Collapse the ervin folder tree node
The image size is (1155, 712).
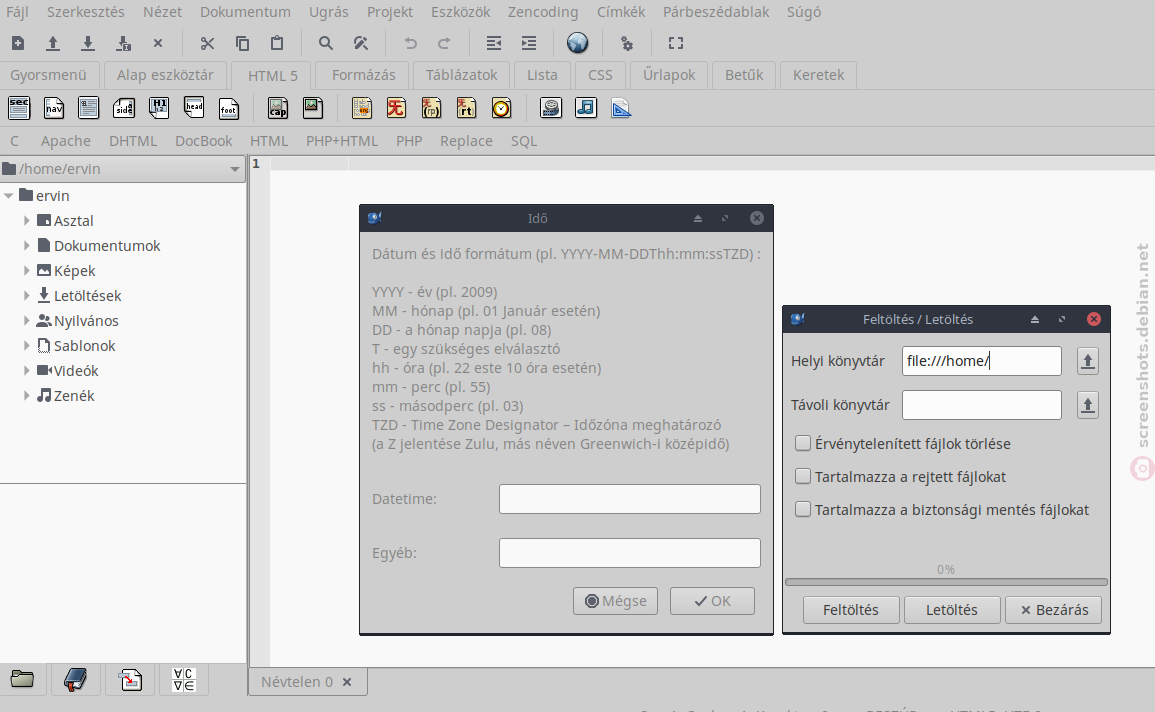pos(9,196)
